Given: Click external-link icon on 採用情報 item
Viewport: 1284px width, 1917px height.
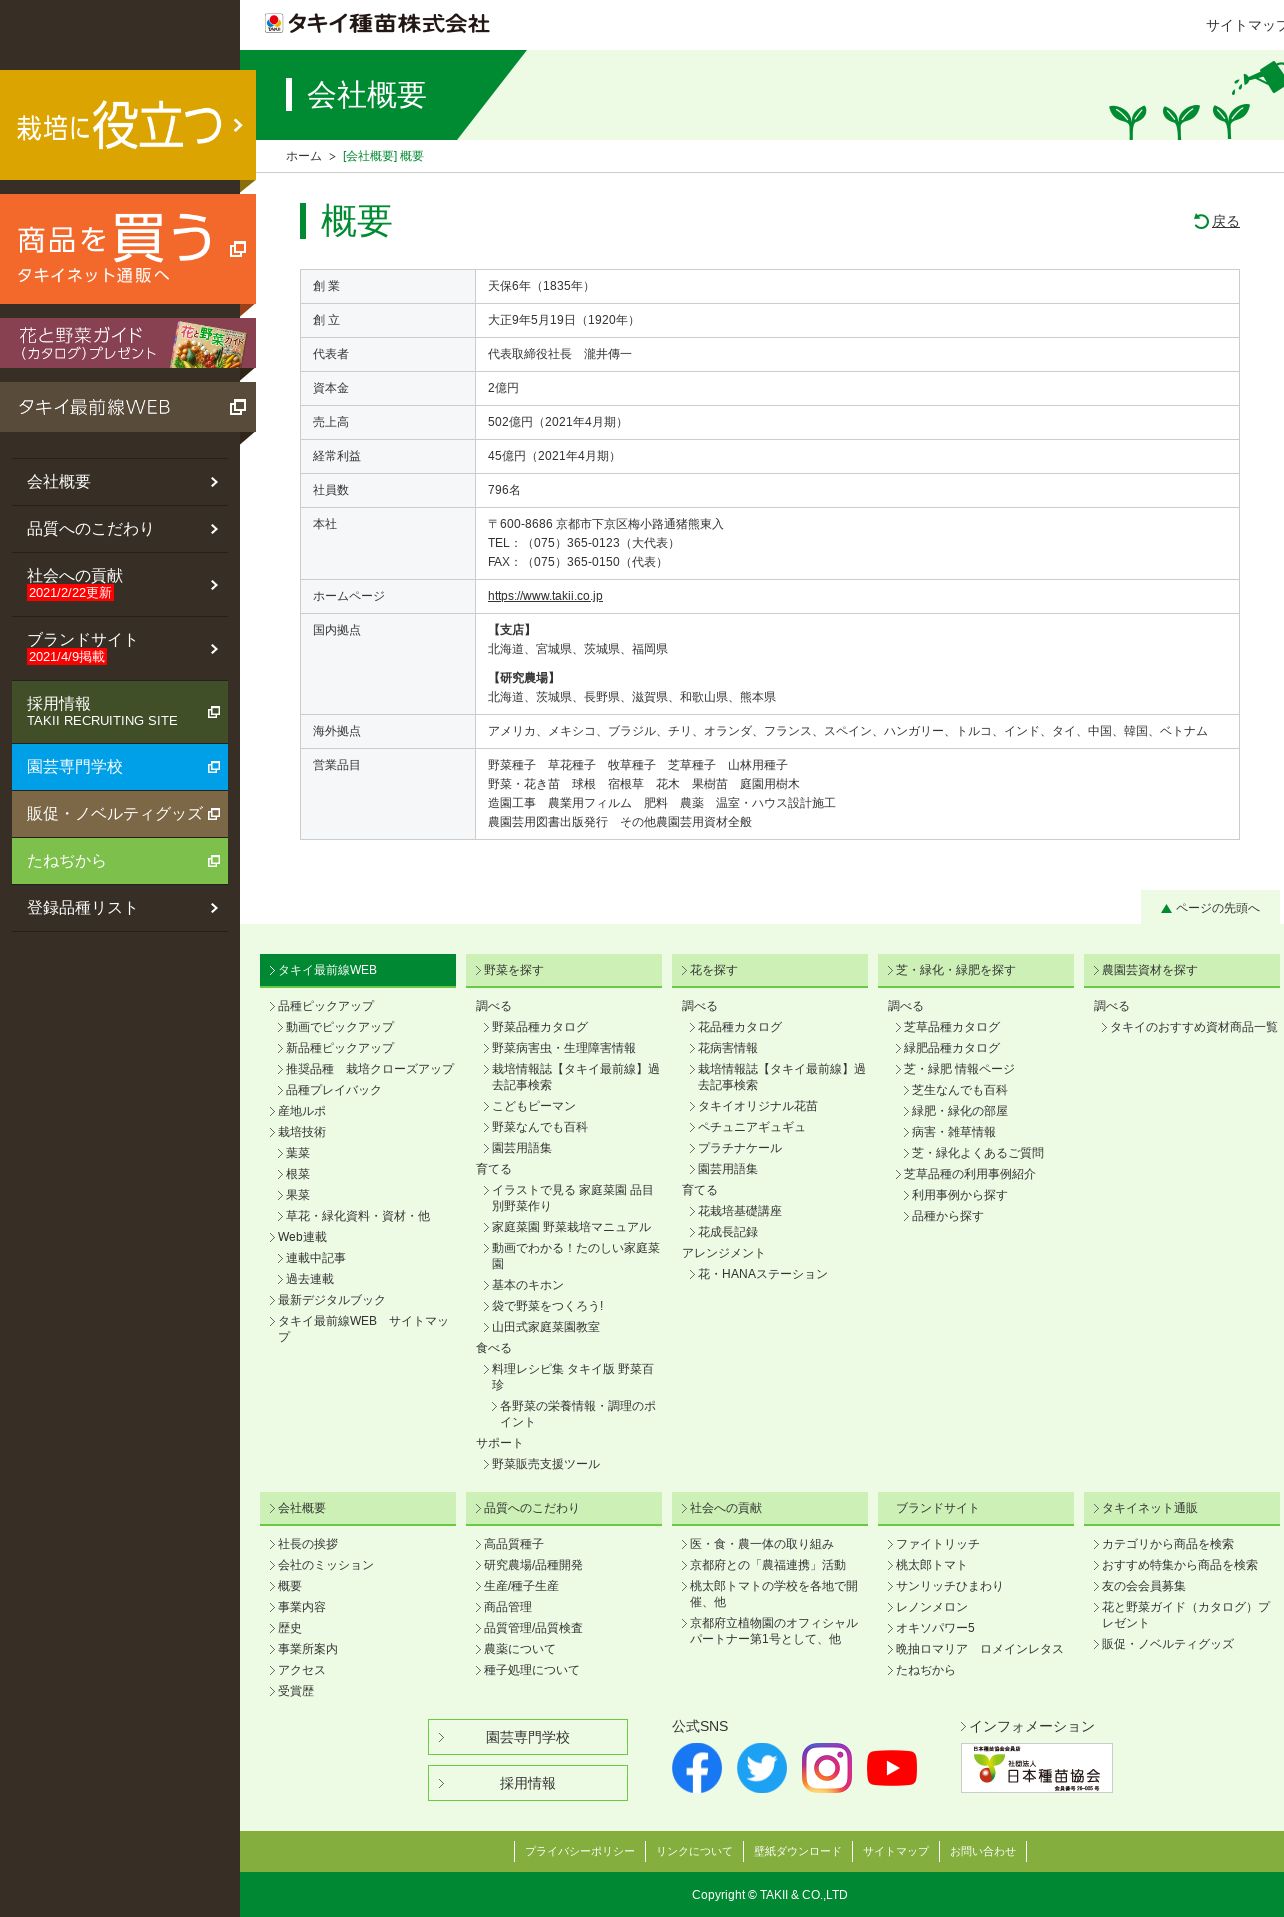Looking at the screenshot, I should tap(213, 712).
